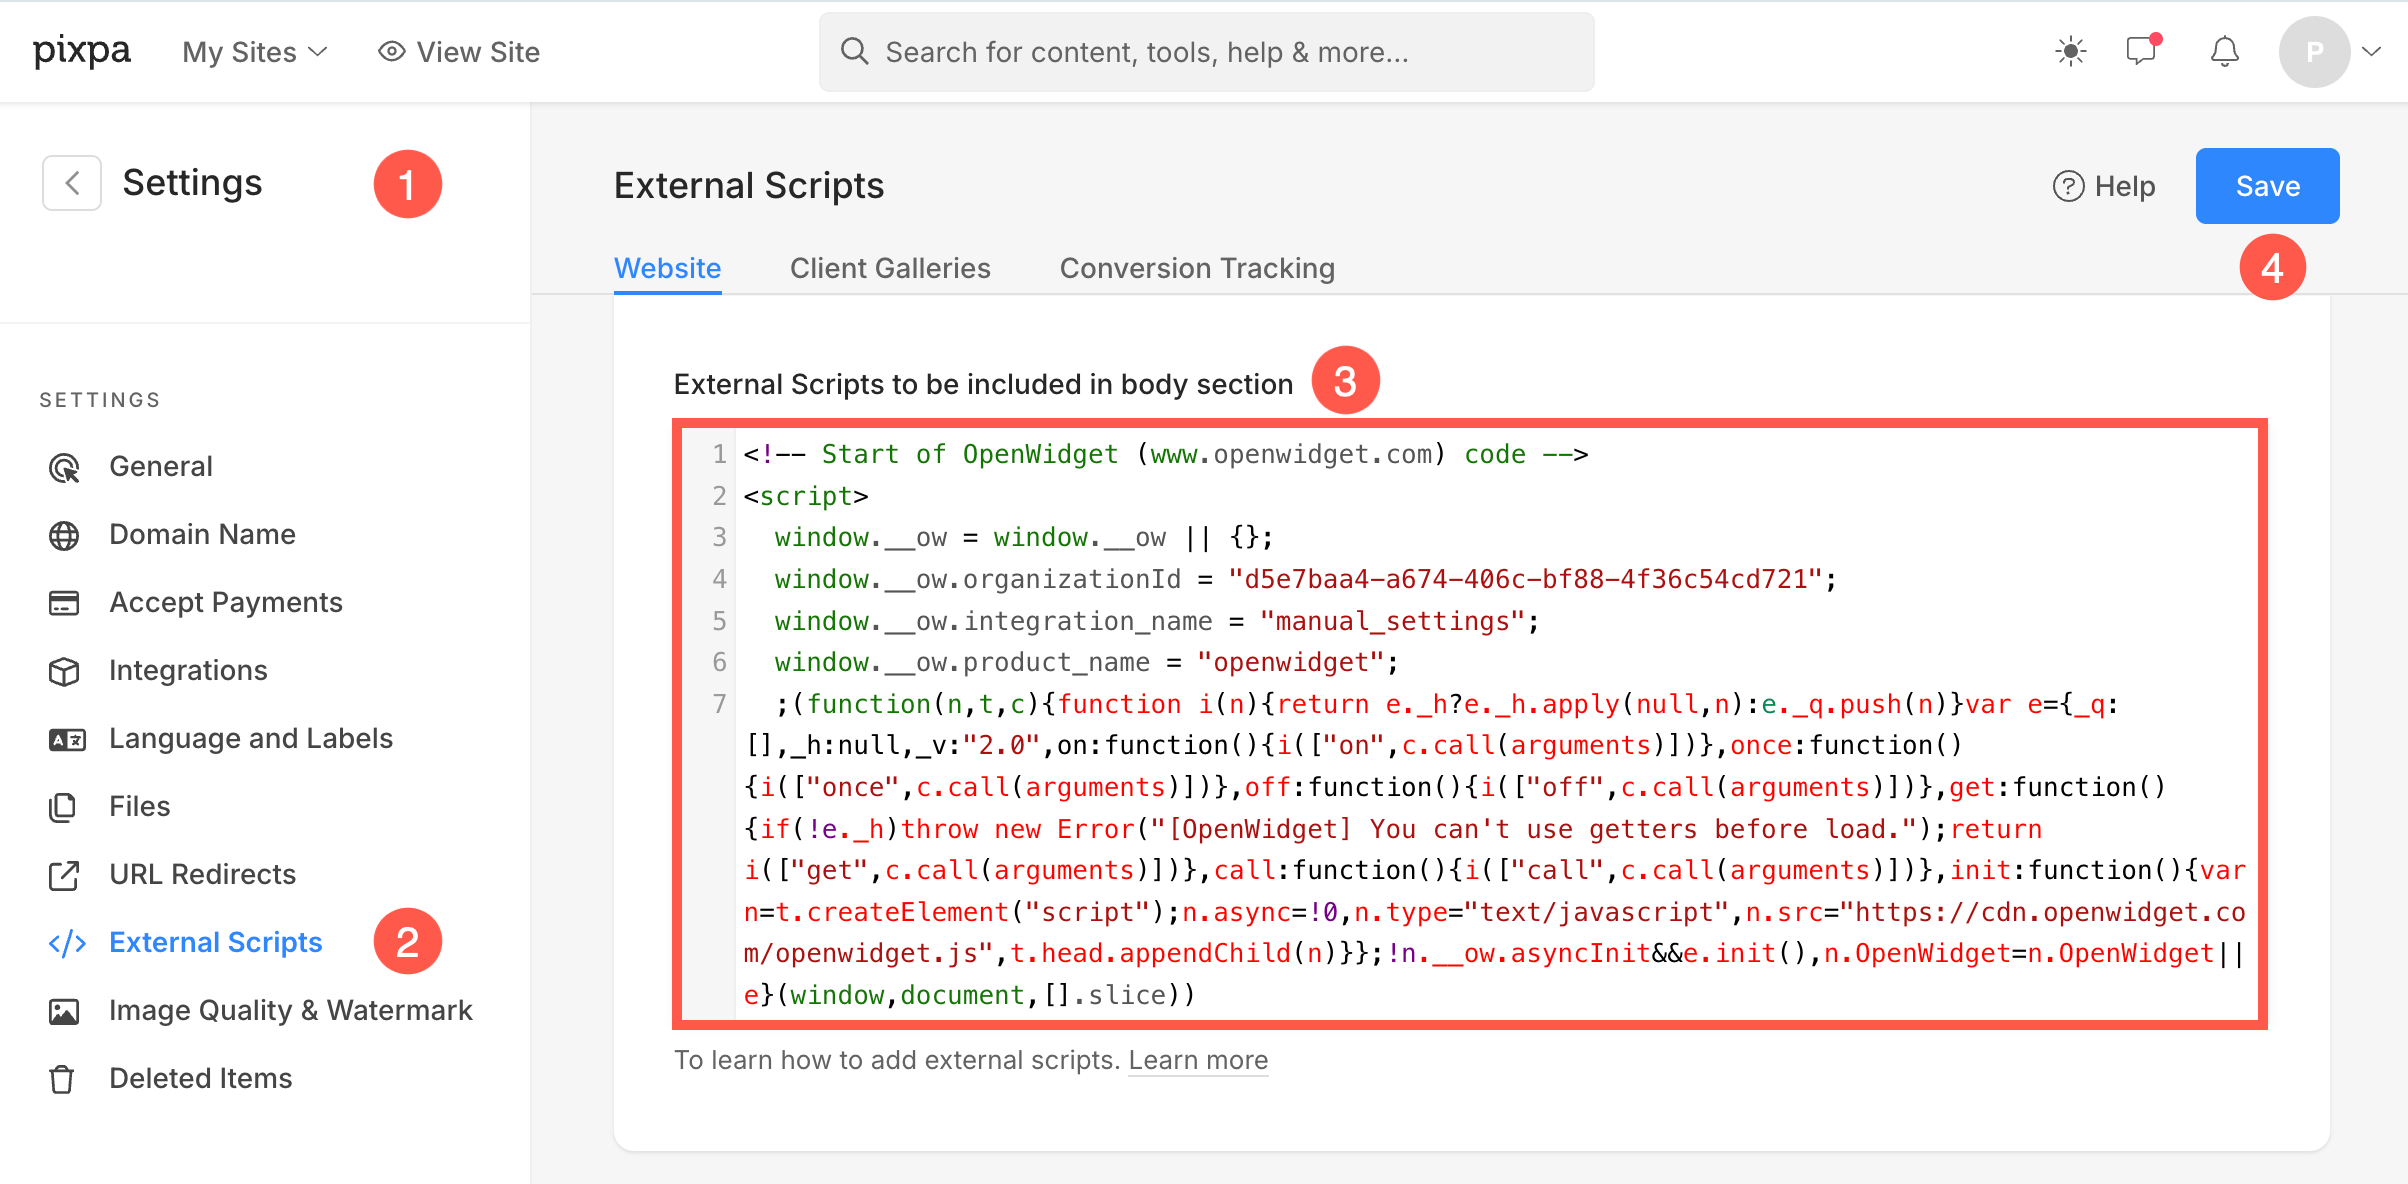Switch to the Conversion Tracking tab
Viewport: 2408px width, 1184px height.
pyautogui.click(x=1197, y=268)
